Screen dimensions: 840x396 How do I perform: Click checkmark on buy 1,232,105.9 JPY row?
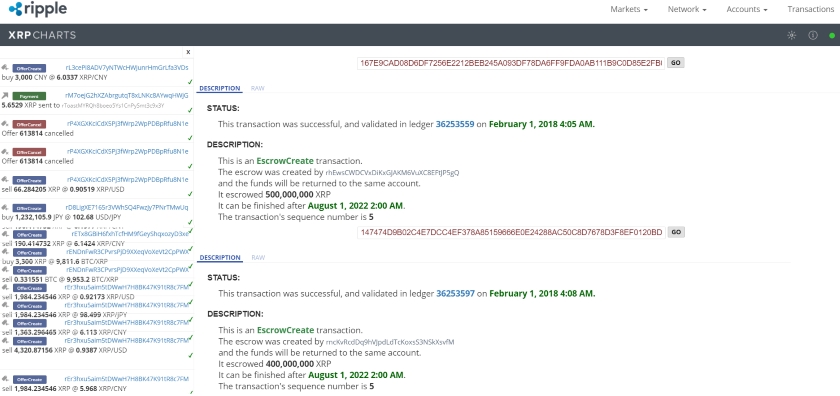[x=190, y=222]
